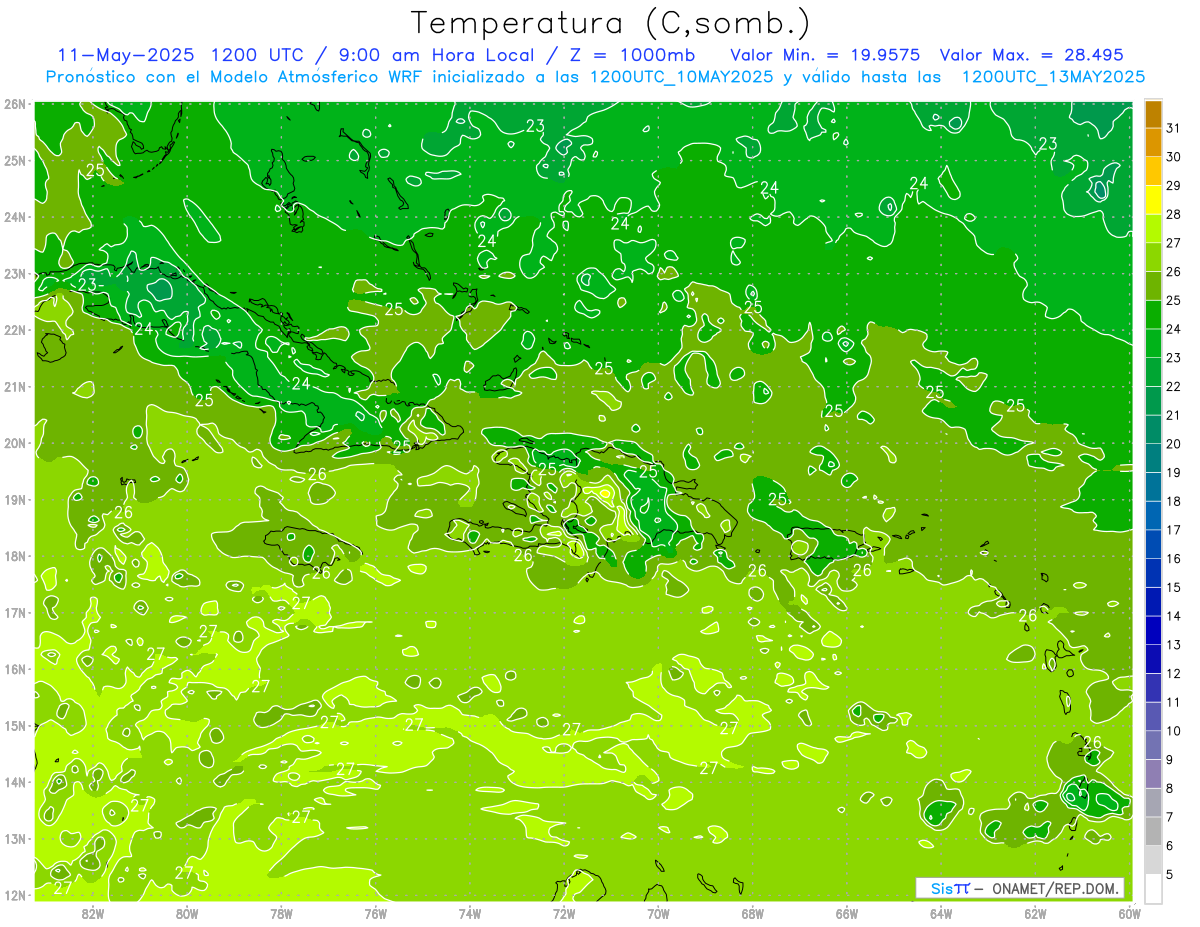Select 'Valor Min. = 19.9575' in the header
Image resolution: width=1200 pixels, height=927 pixels.
pos(825,55)
